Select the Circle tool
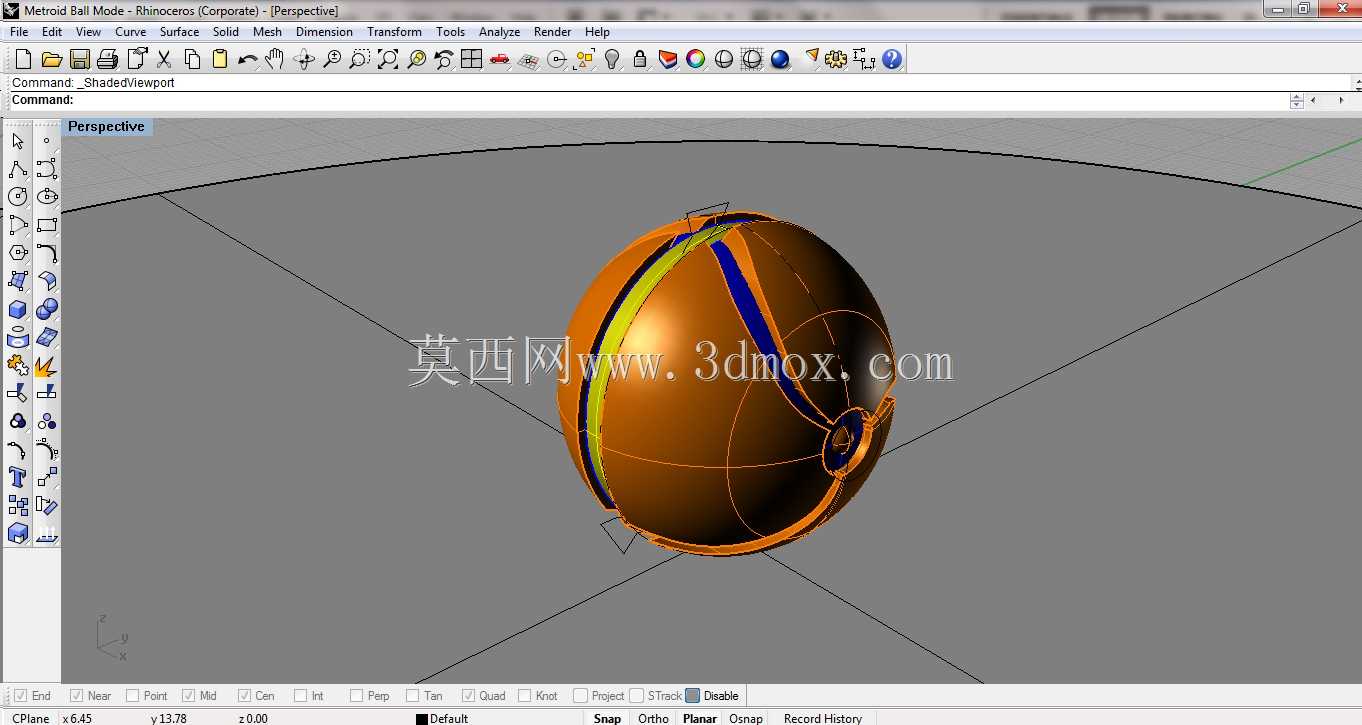 click(18, 197)
